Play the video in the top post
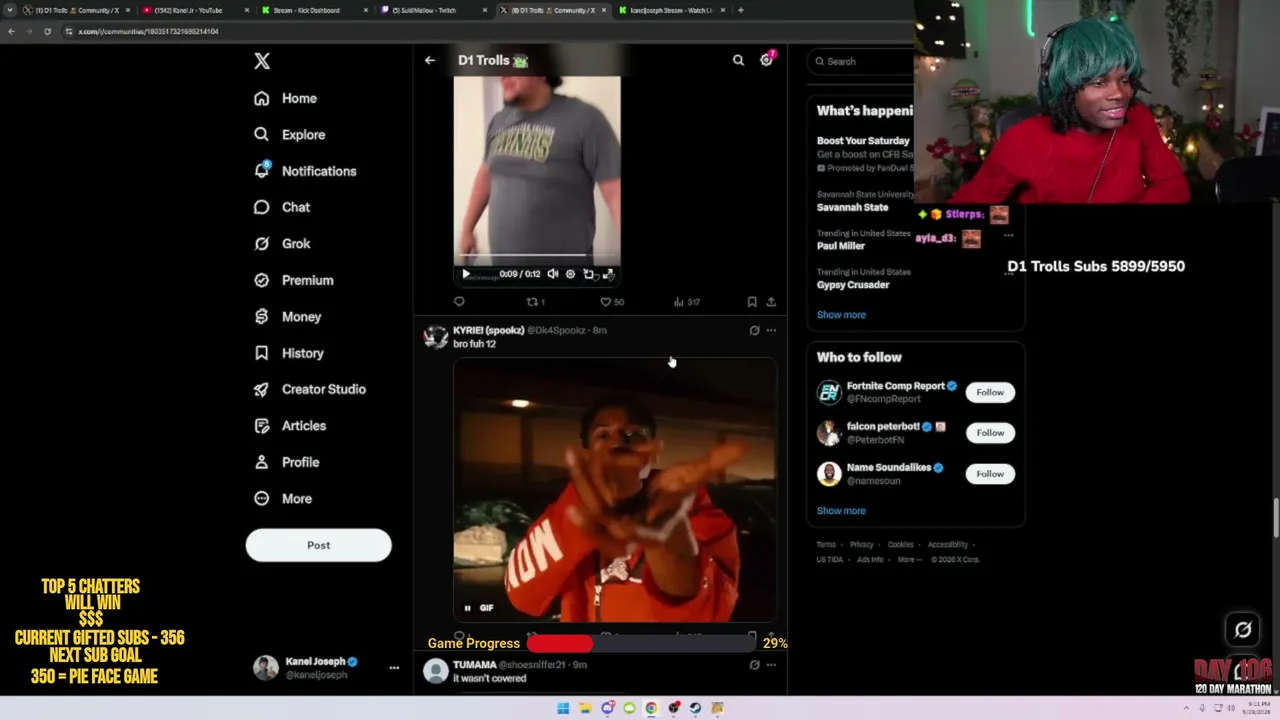 (465, 274)
